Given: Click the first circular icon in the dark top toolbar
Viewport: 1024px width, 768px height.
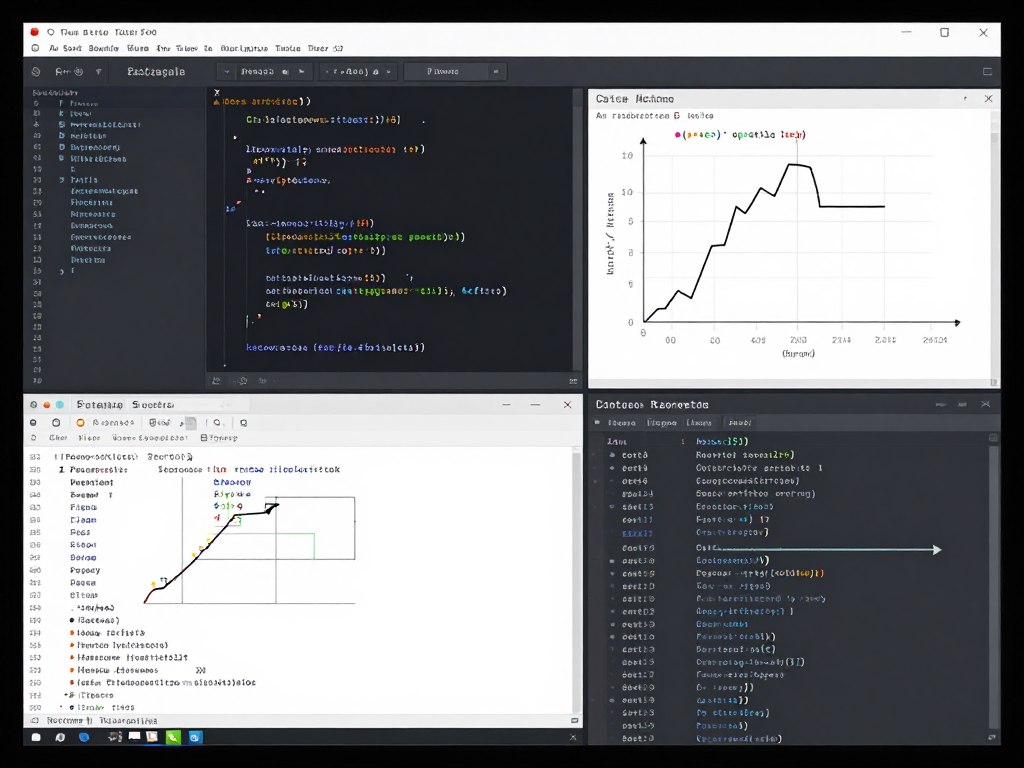Looking at the screenshot, I should coord(36,72).
